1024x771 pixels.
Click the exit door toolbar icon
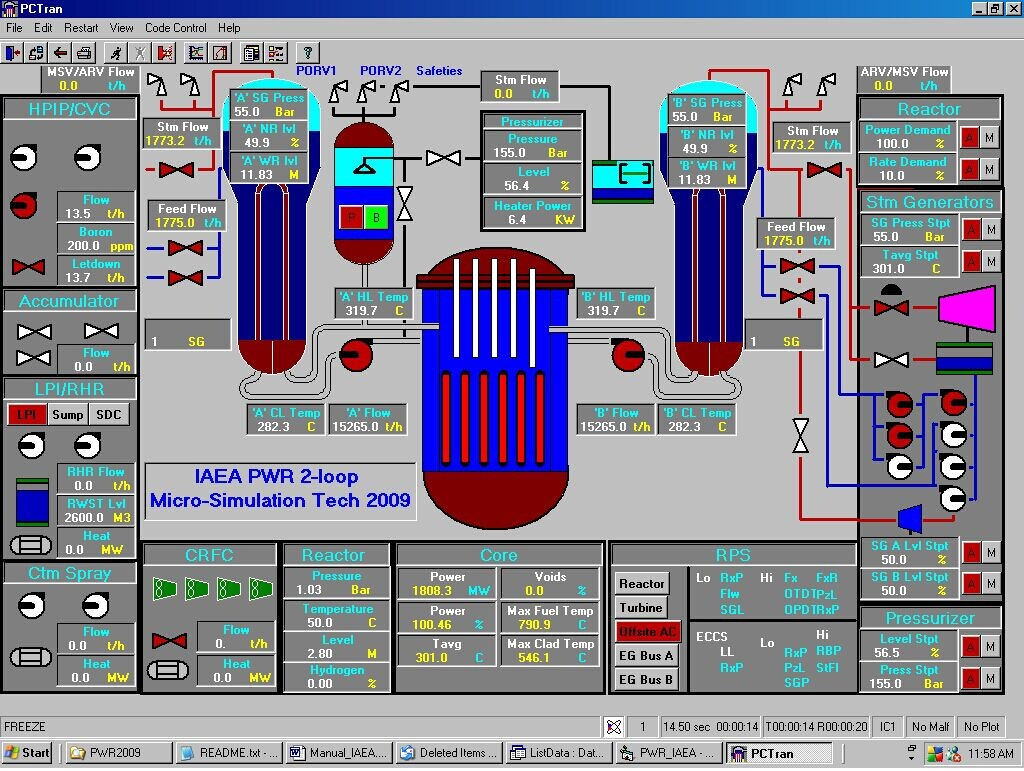13,53
